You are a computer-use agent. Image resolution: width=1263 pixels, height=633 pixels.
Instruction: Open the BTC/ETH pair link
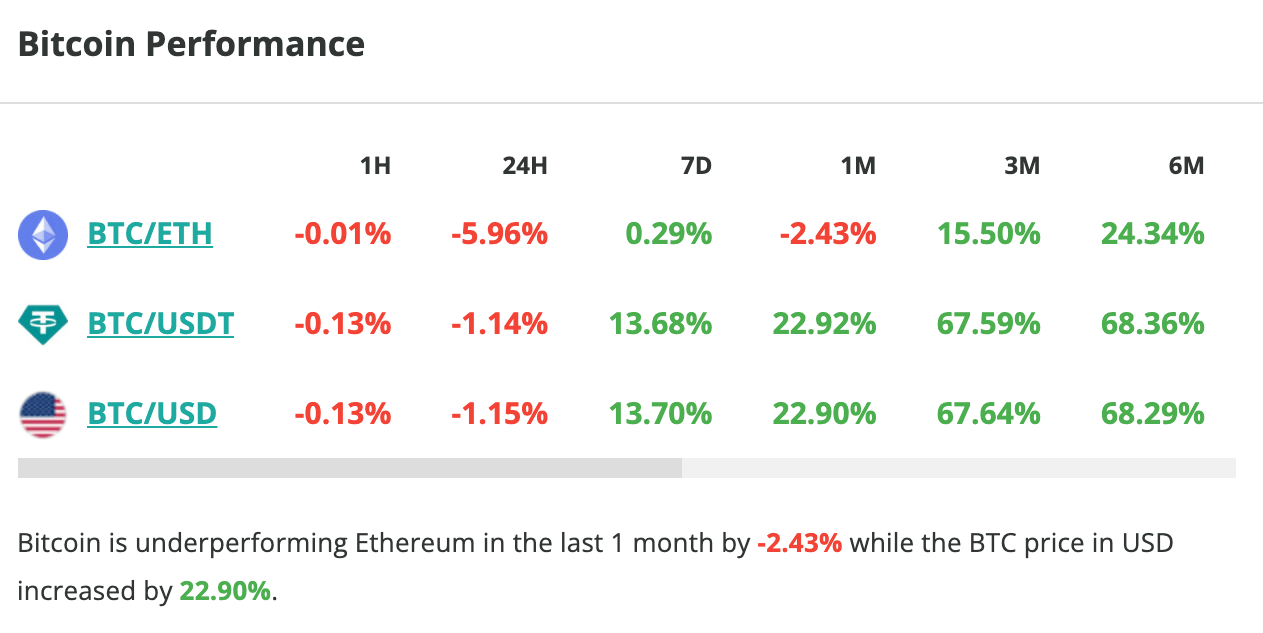(x=150, y=235)
